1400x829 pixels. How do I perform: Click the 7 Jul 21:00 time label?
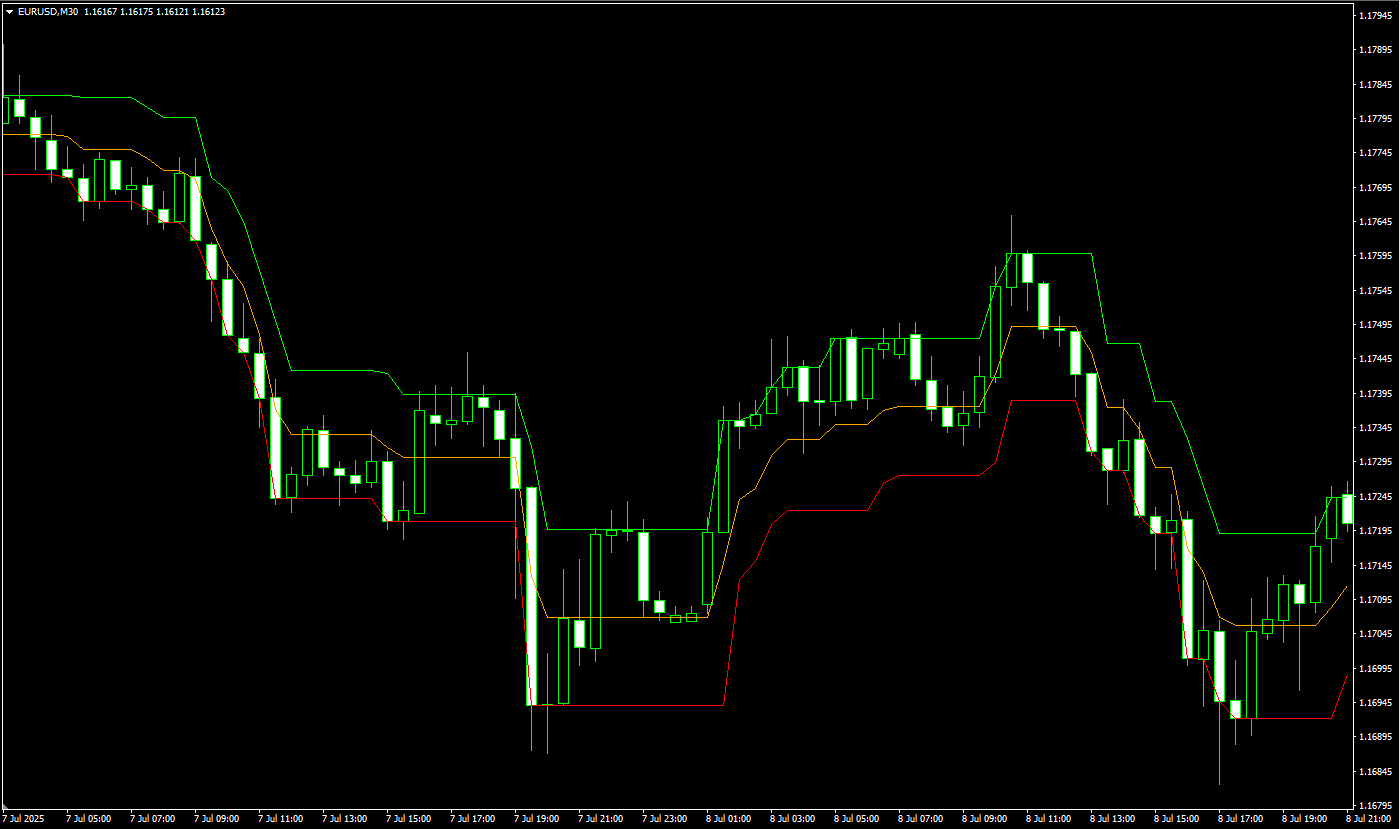click(600, 819)
